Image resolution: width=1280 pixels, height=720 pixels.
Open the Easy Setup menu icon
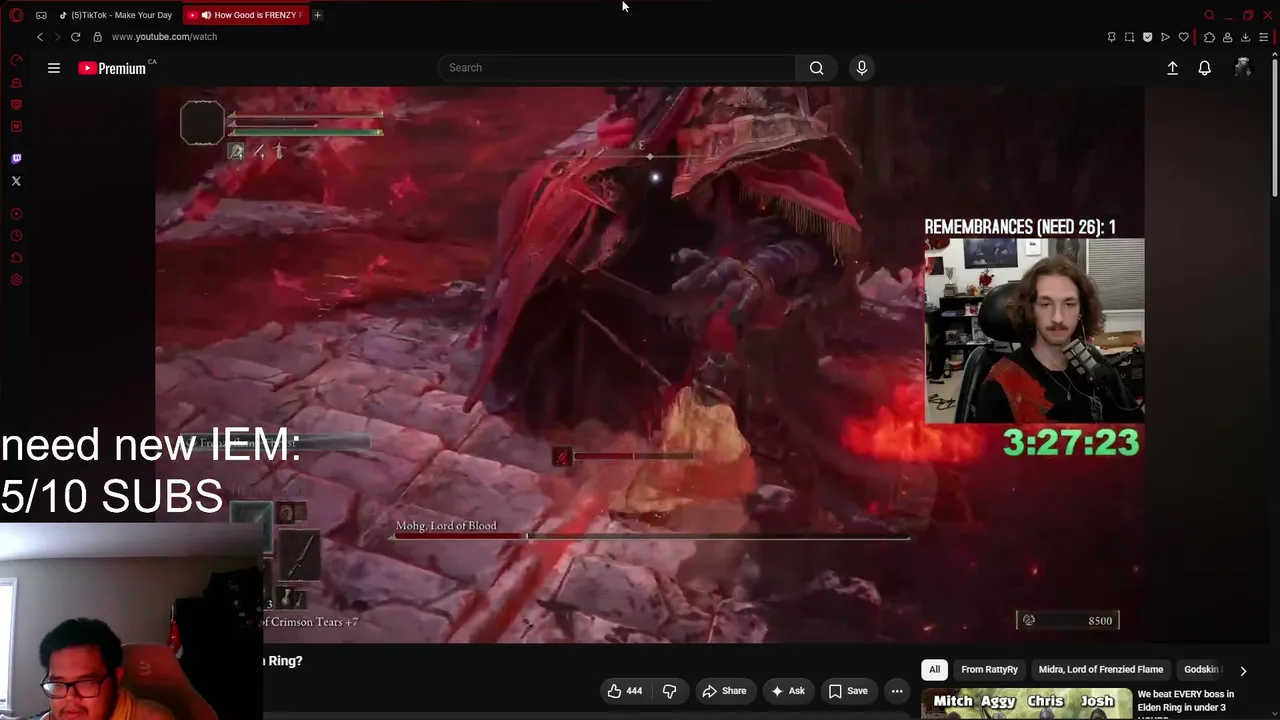click(1264, 37)
